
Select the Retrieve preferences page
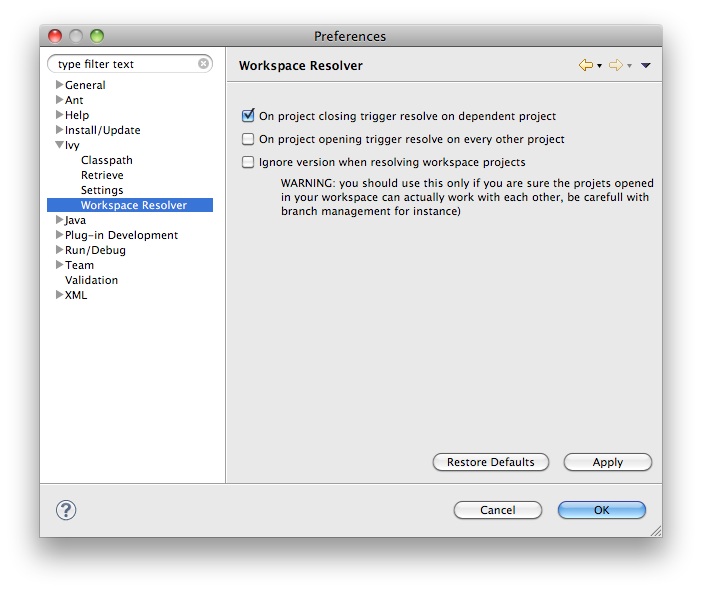tap(102, 175)
